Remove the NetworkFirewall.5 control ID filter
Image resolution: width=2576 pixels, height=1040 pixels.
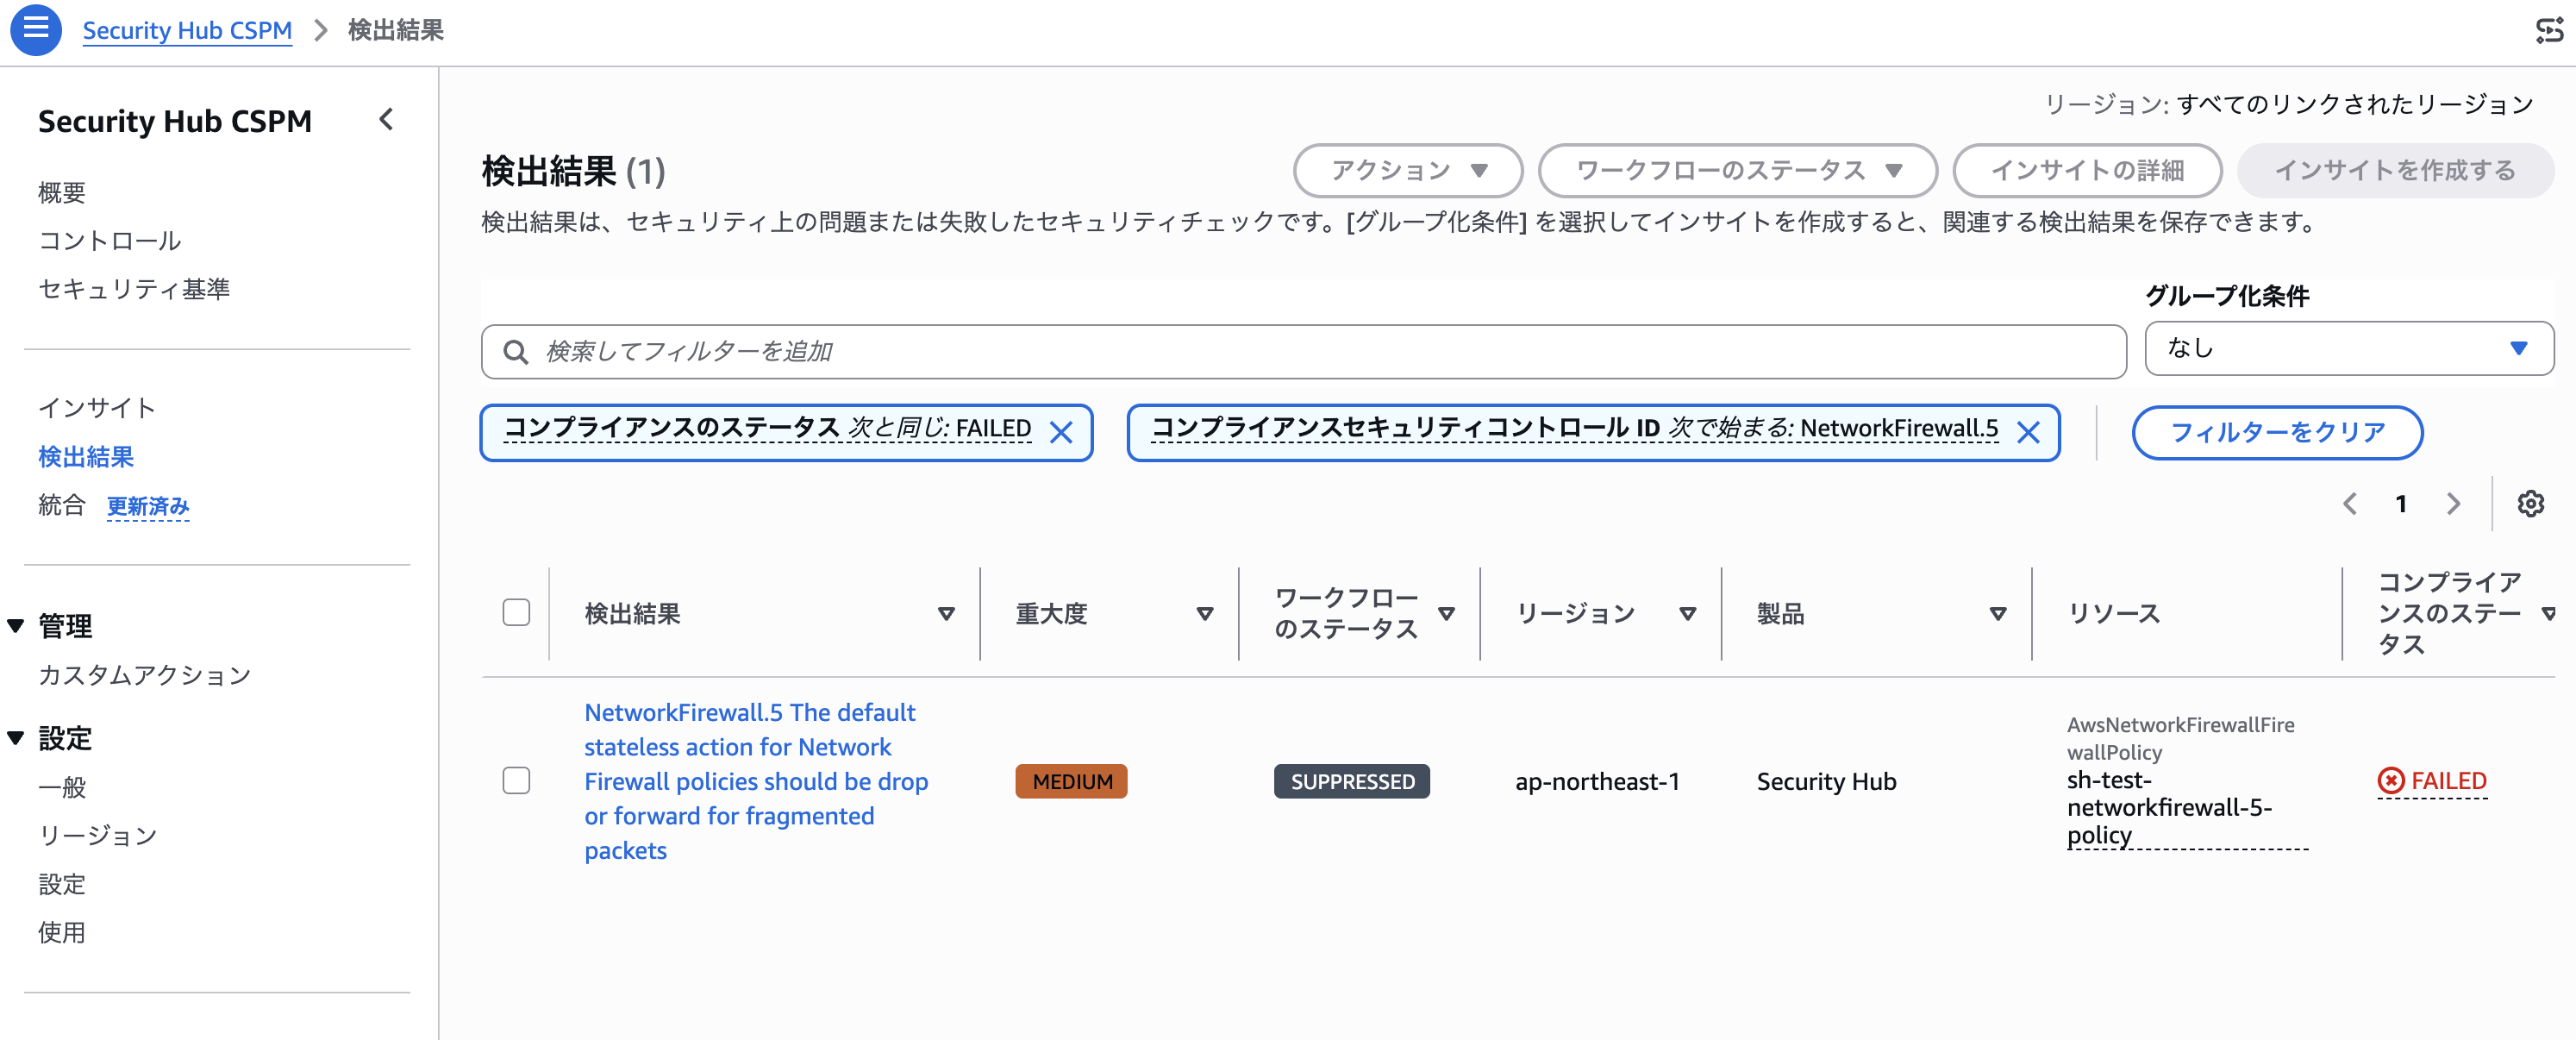[x=2028, y=432]
